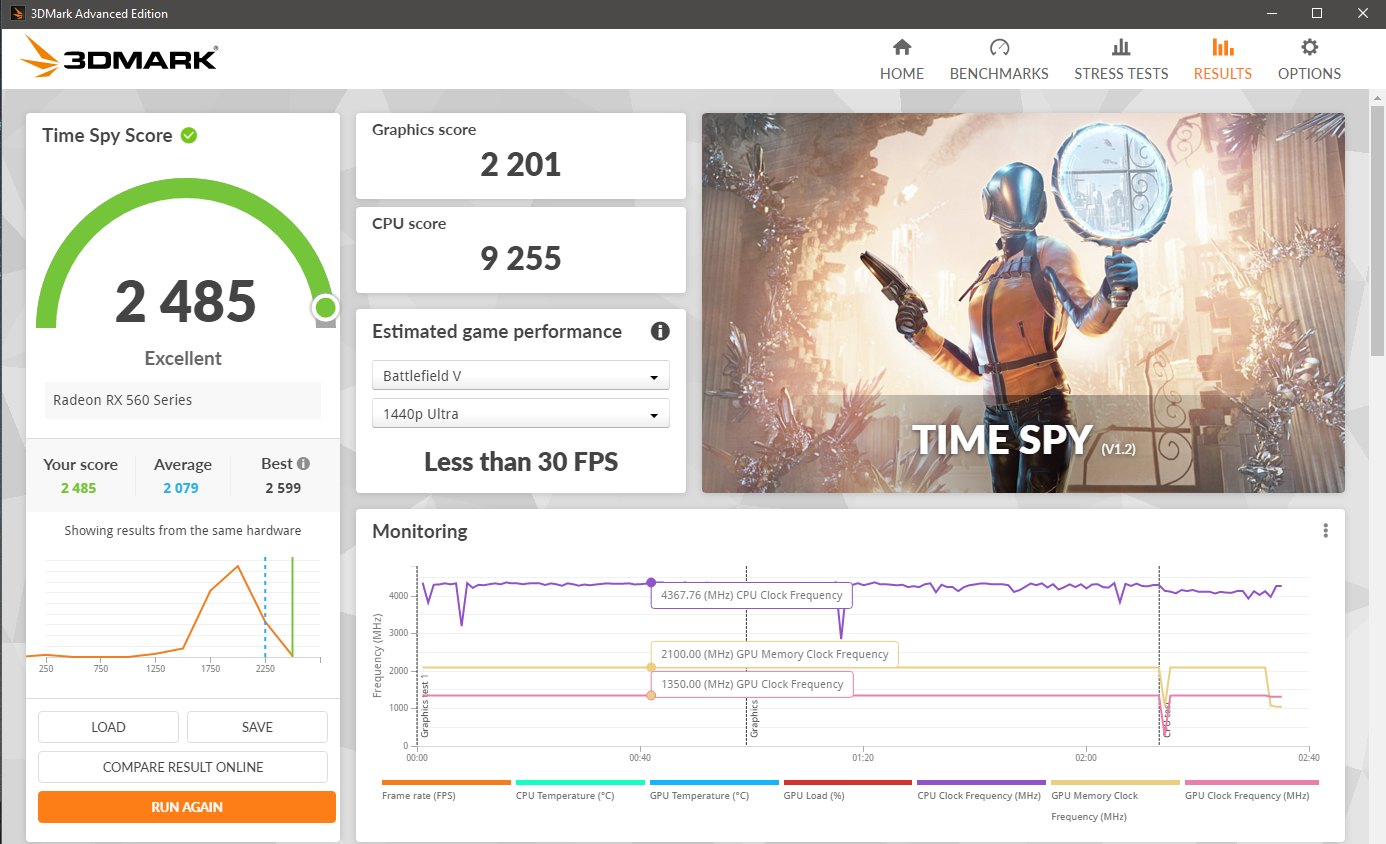This screenshot has width=1386, height=844.
Task: Open the Monitoring three-dot menu
Action: [x=1325, y=531]
